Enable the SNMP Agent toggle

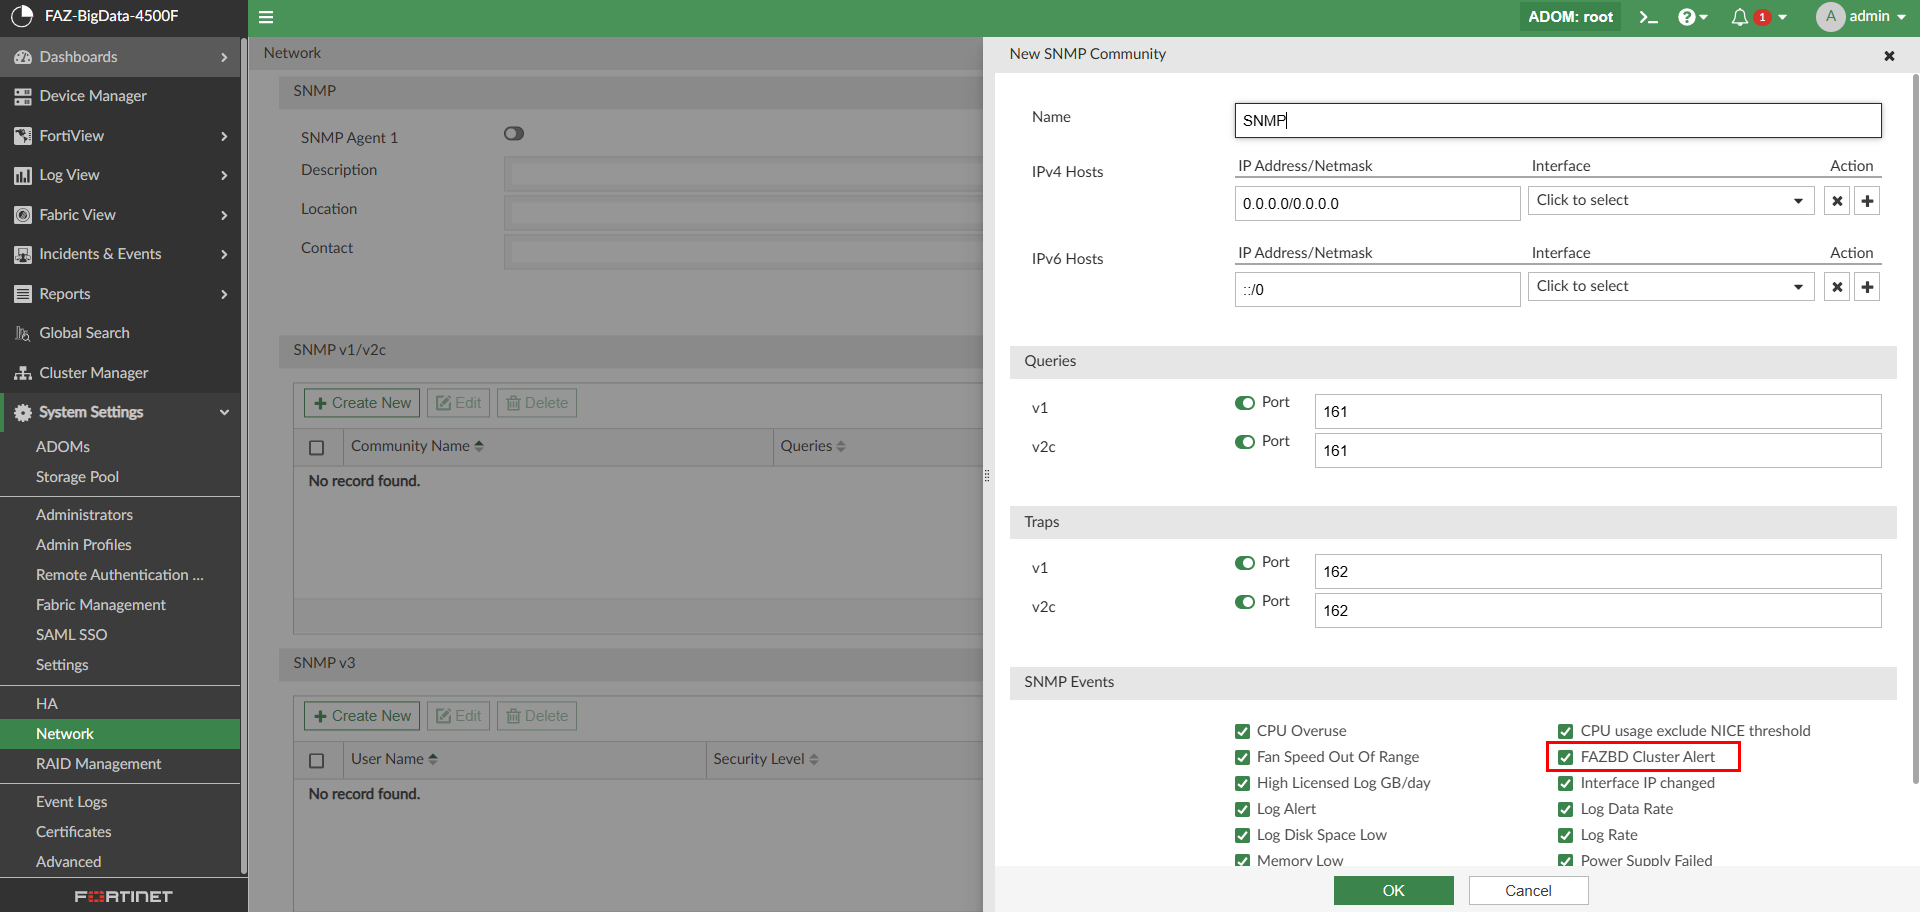[514, 133]
